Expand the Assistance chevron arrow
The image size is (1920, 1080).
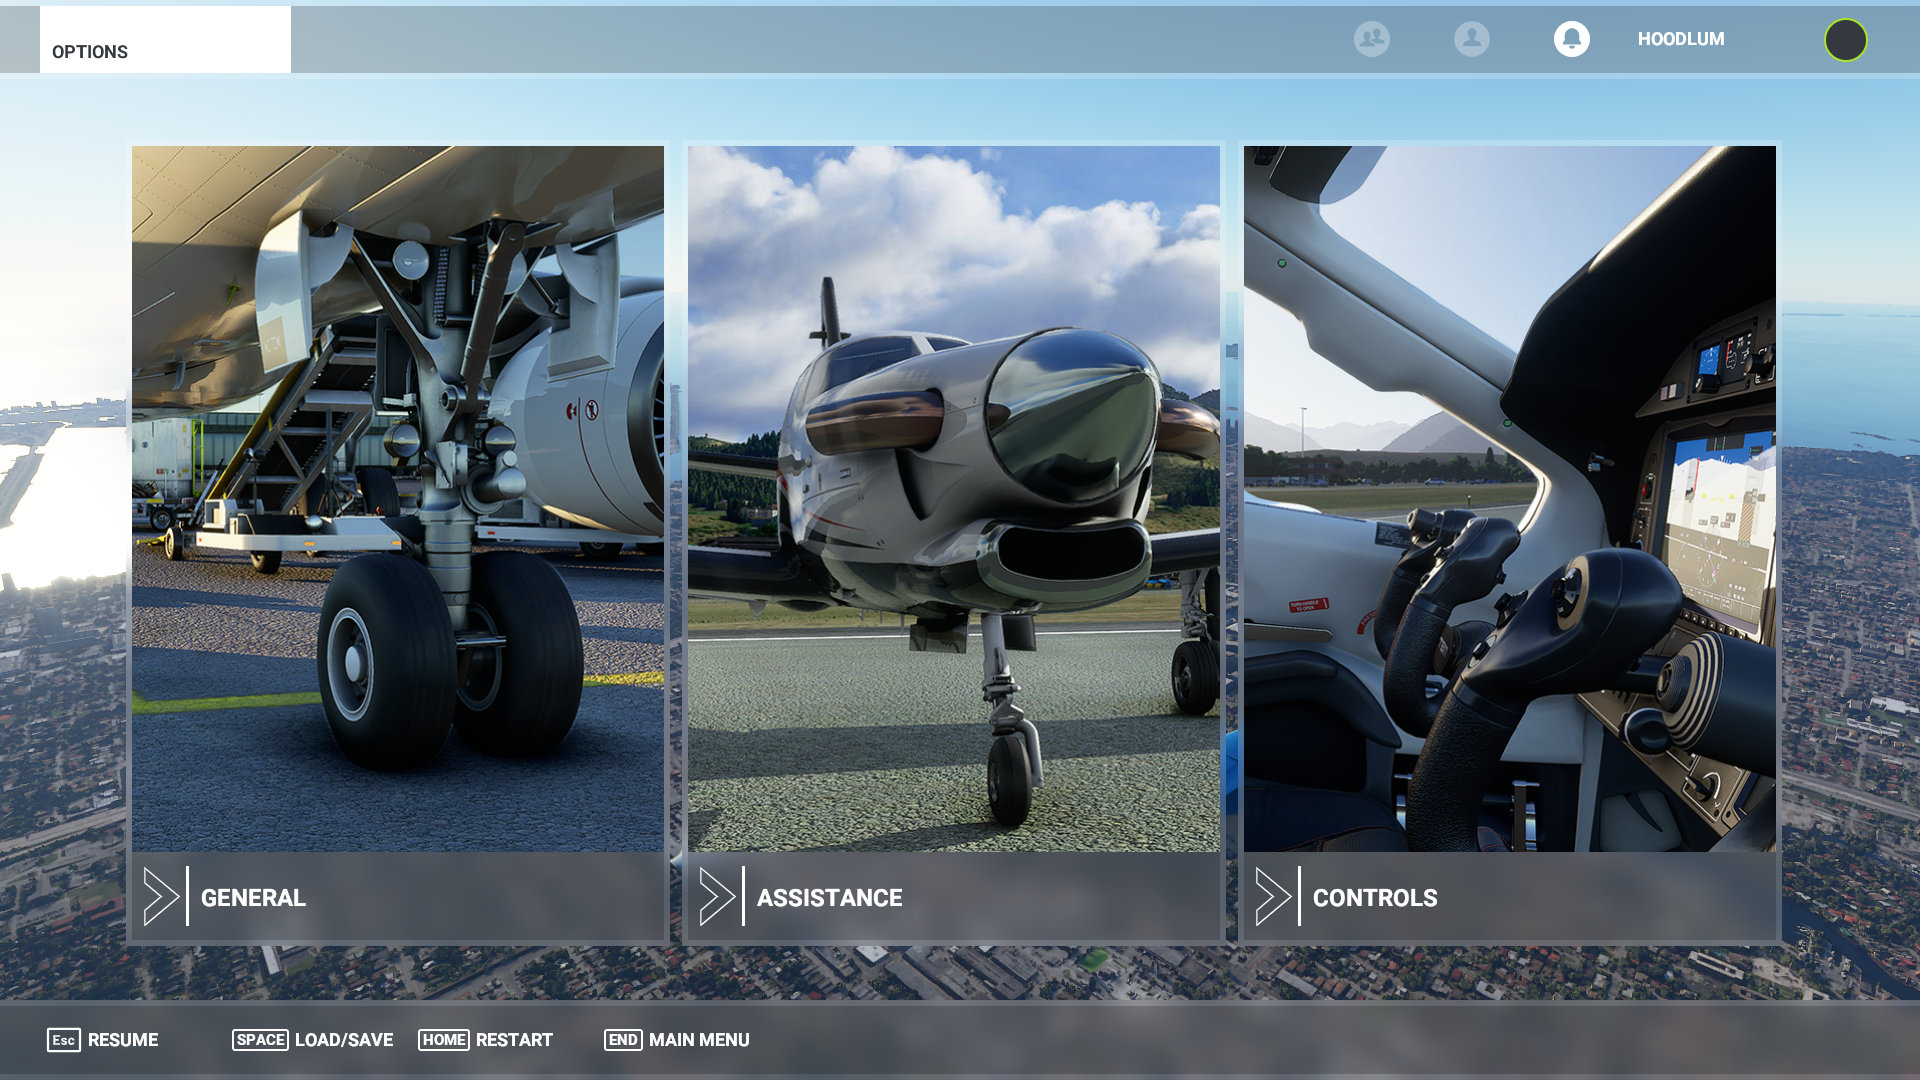716,896
